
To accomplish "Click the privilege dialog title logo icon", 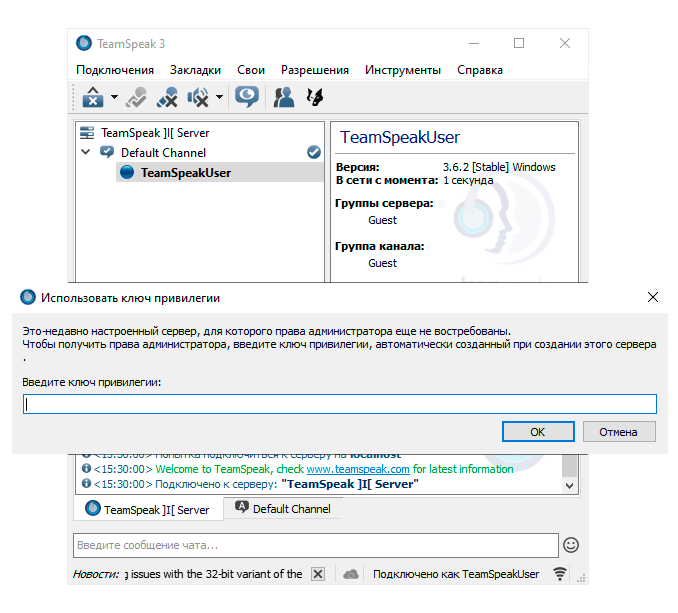I will (28, 297).
